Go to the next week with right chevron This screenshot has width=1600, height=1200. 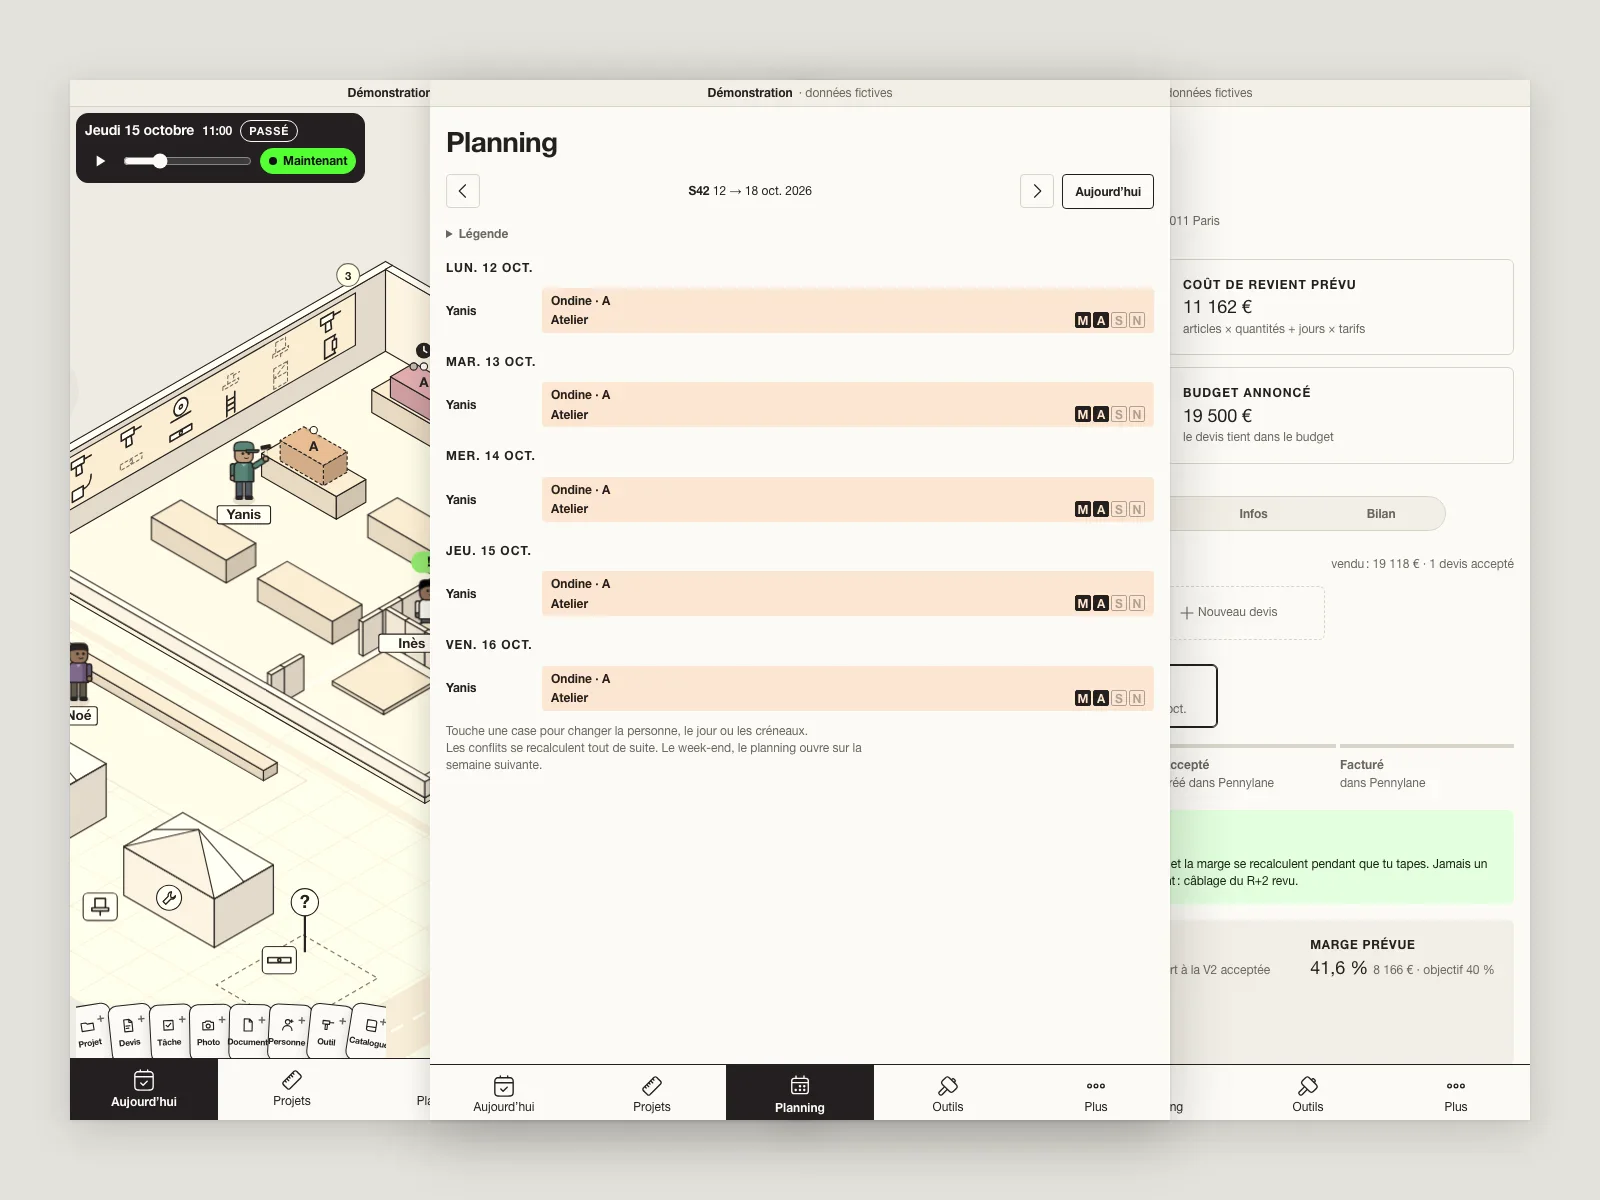1037,191
